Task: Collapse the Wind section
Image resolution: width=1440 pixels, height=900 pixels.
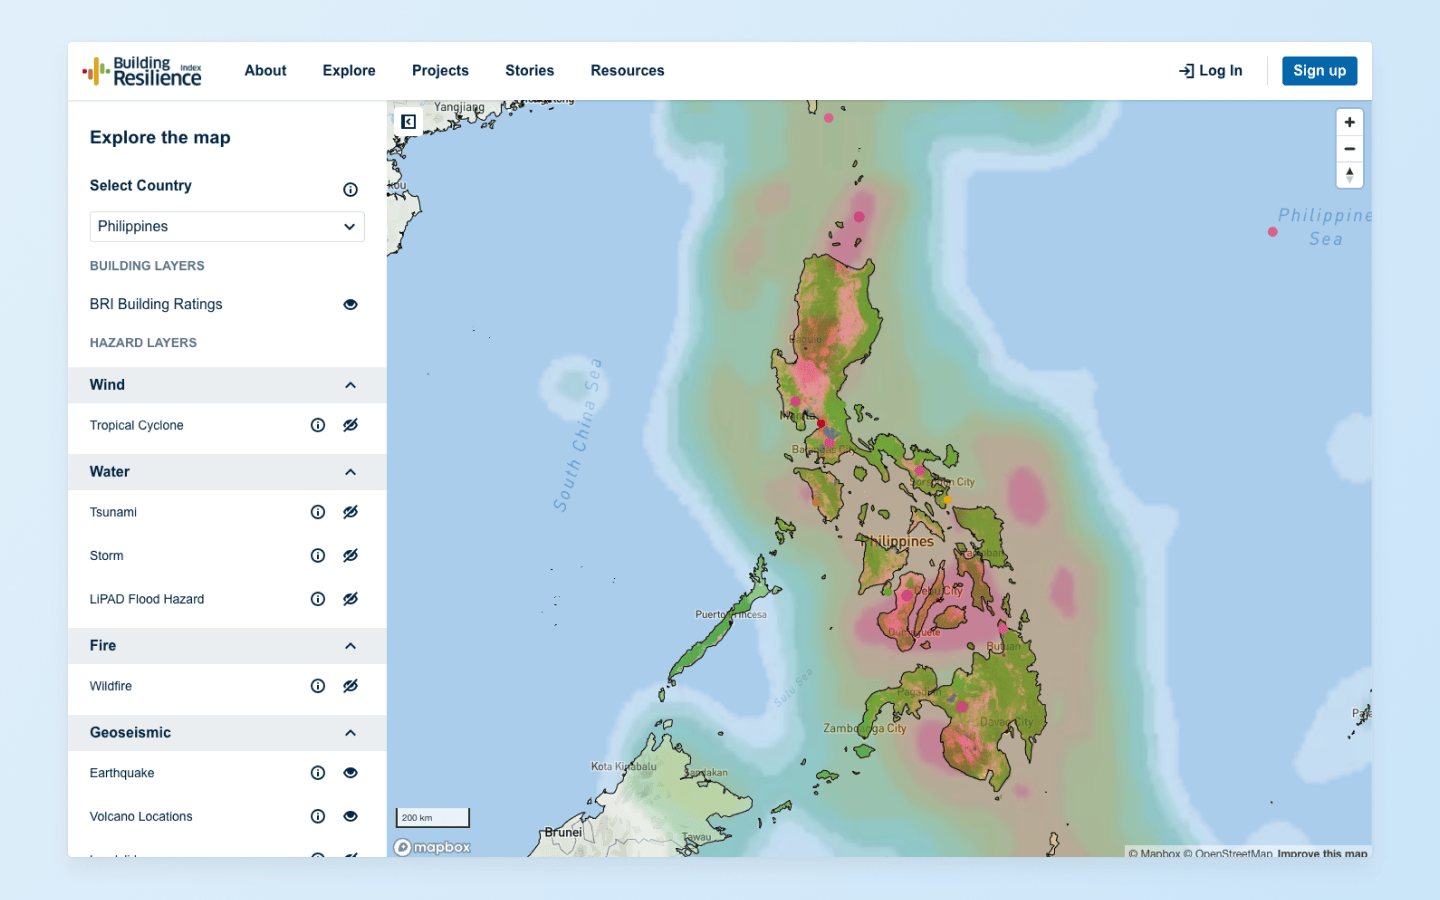Action: pos(350,385)
